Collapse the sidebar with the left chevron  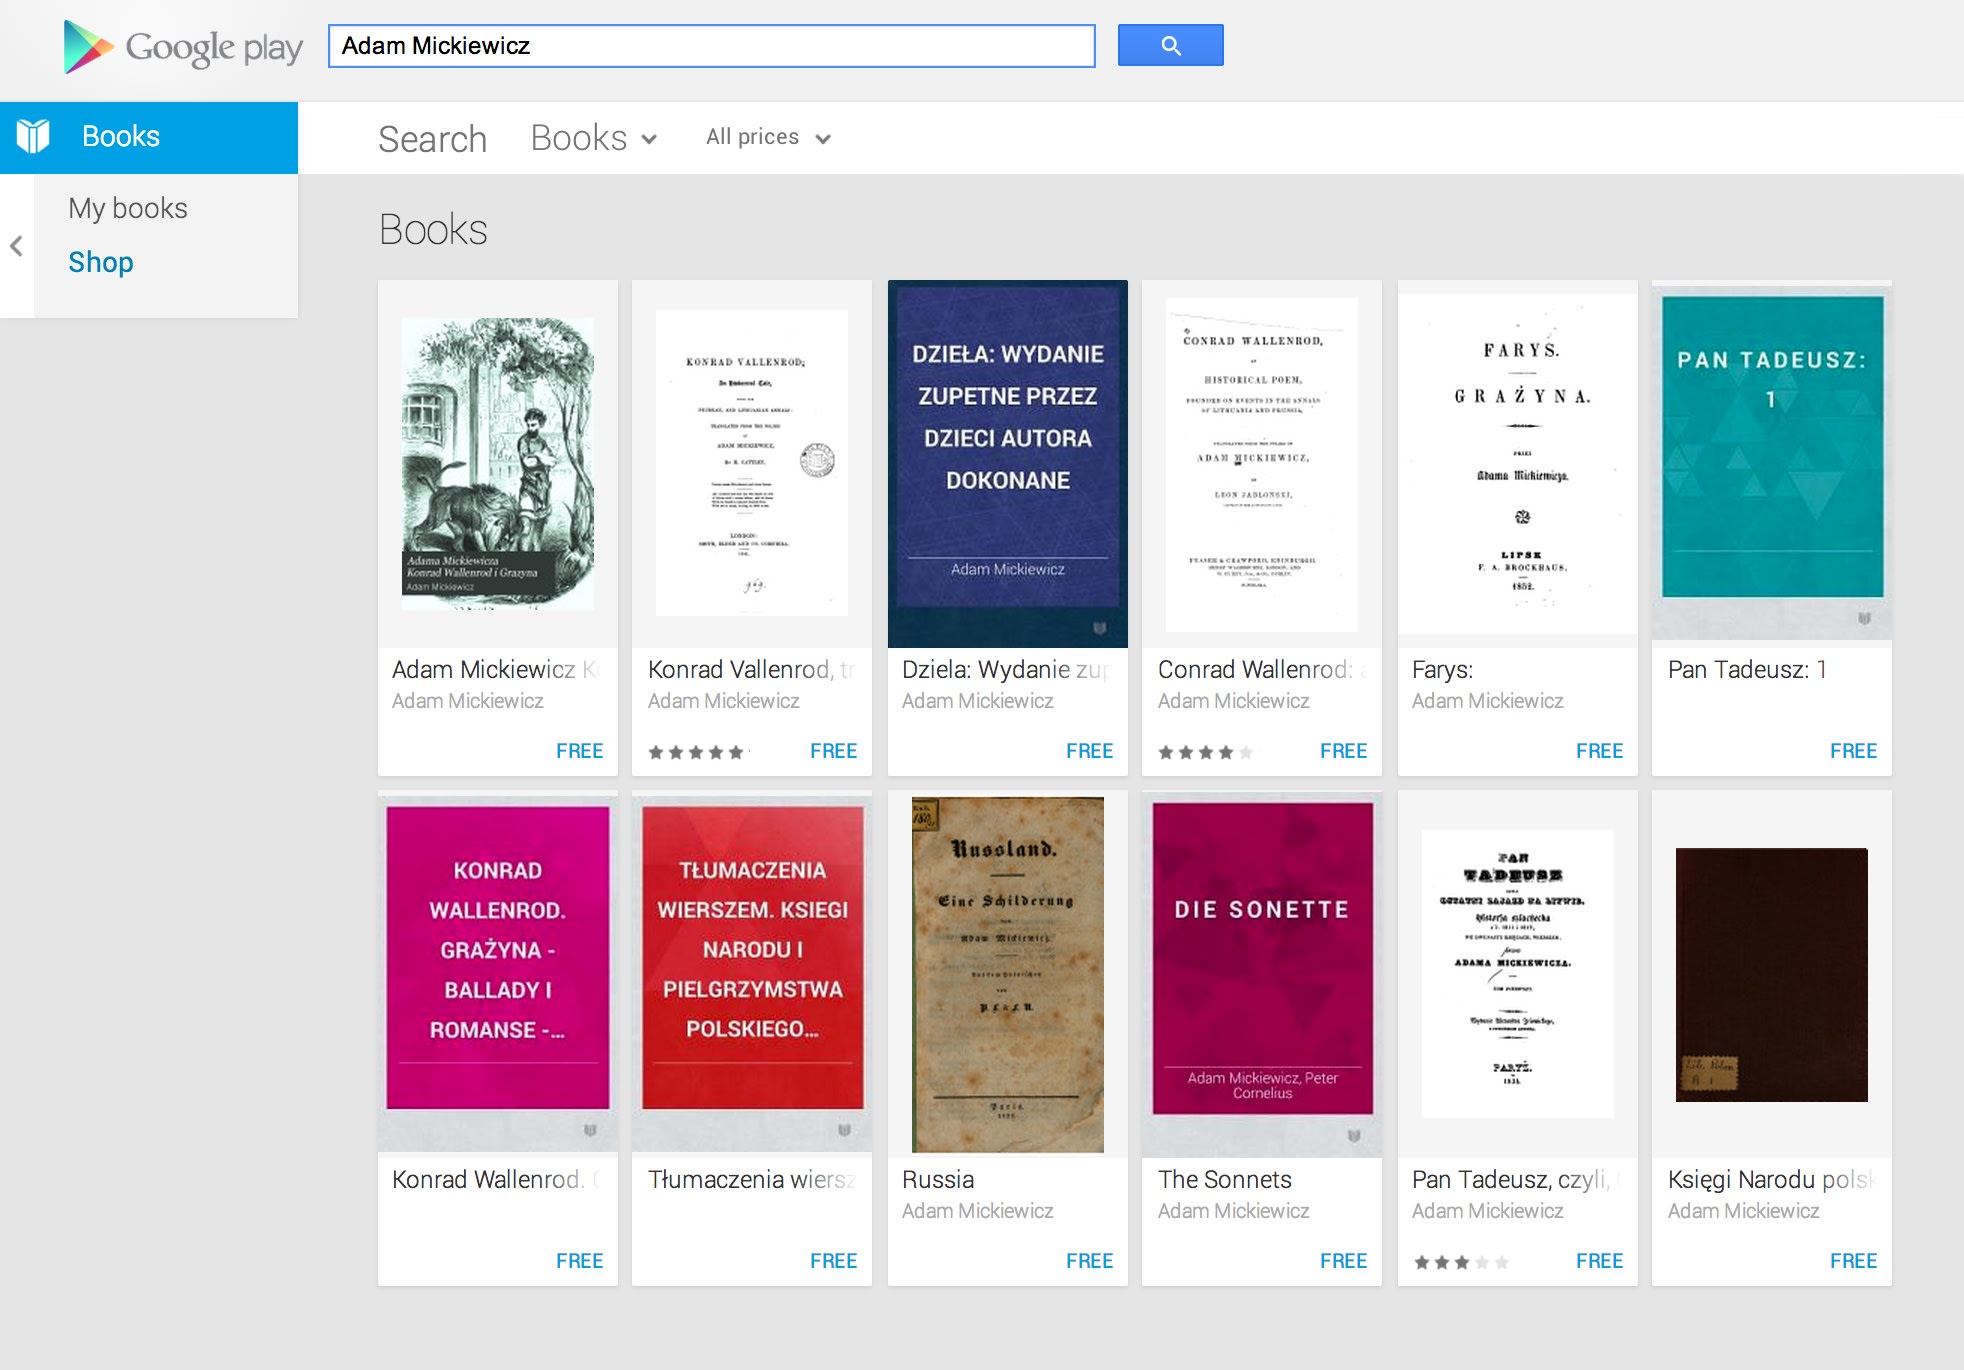[16, 247]
